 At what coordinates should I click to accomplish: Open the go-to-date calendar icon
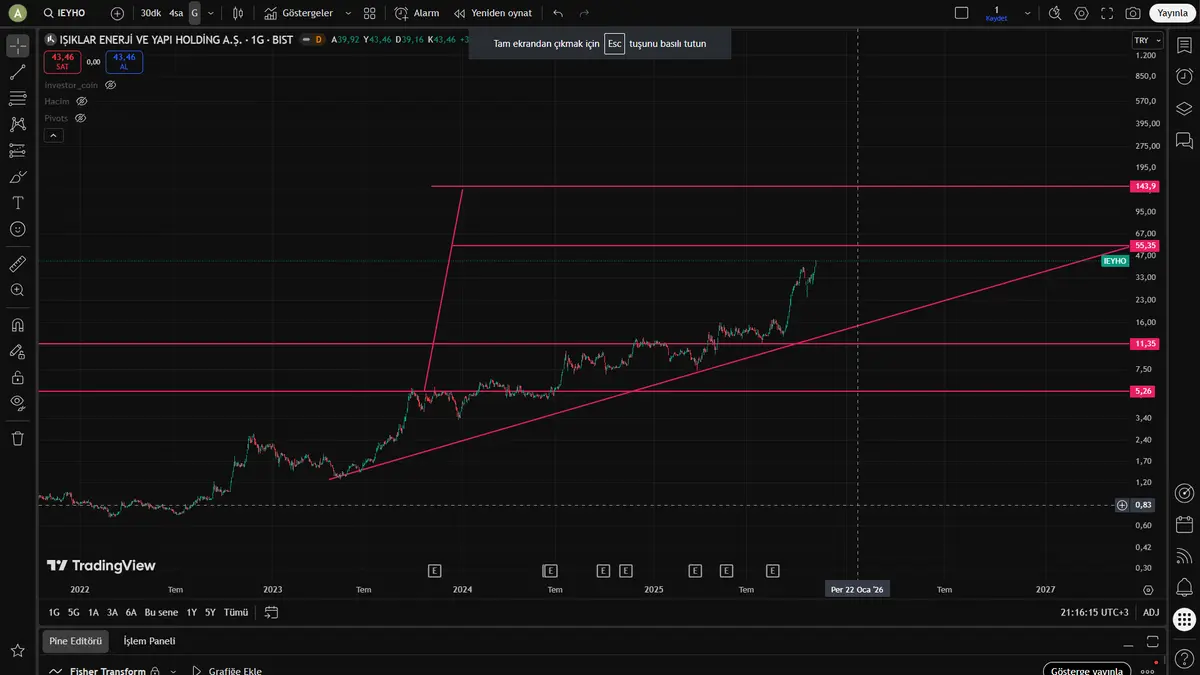coord(271,612)
